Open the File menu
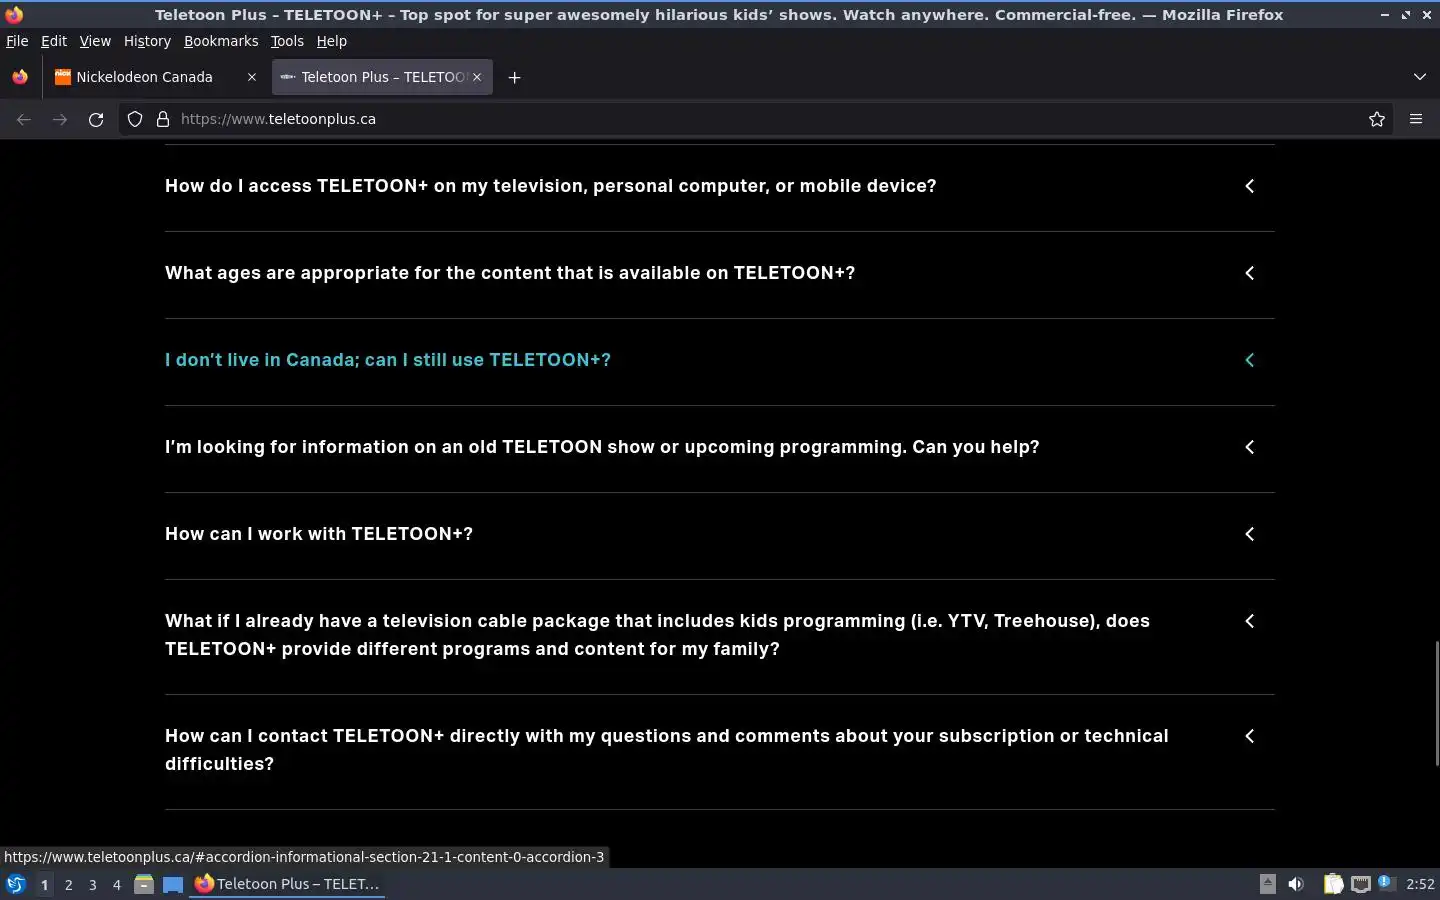The height and width of the screenshot is (900, 1440). pos(17,41)
